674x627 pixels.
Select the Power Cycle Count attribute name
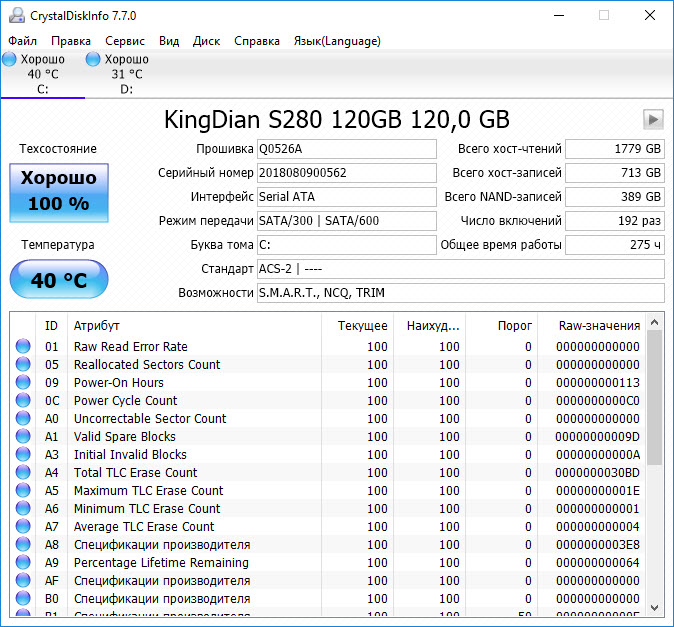tap(126, 401)
